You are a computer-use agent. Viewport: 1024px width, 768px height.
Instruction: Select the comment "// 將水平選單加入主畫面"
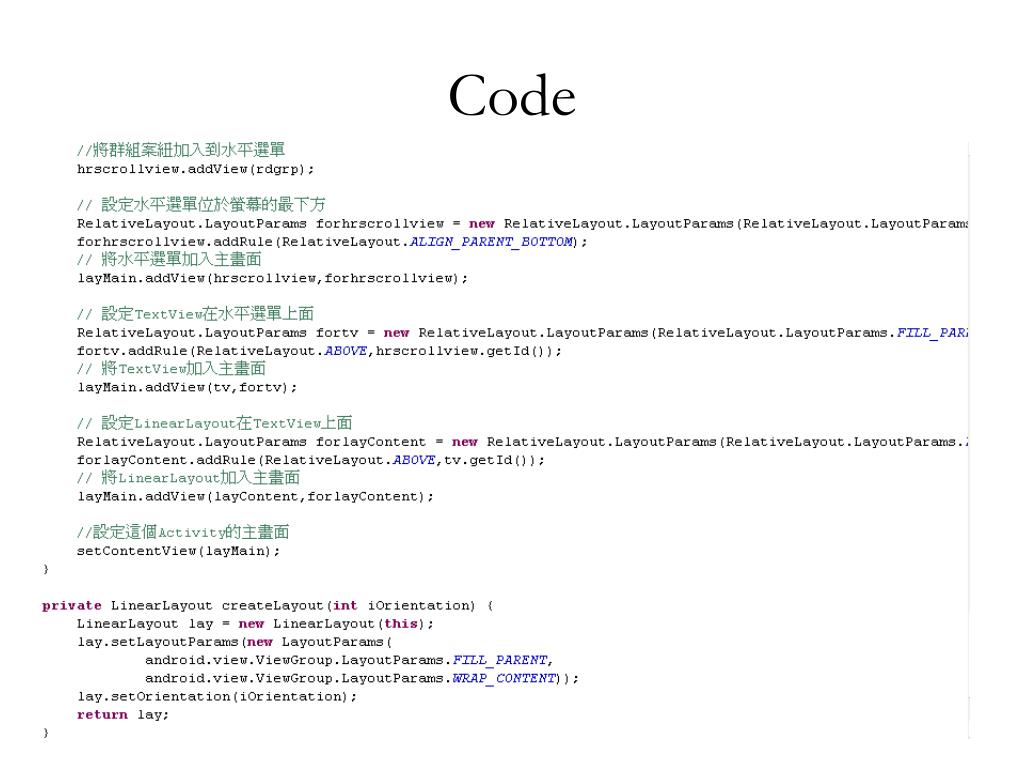coord(169,259)
